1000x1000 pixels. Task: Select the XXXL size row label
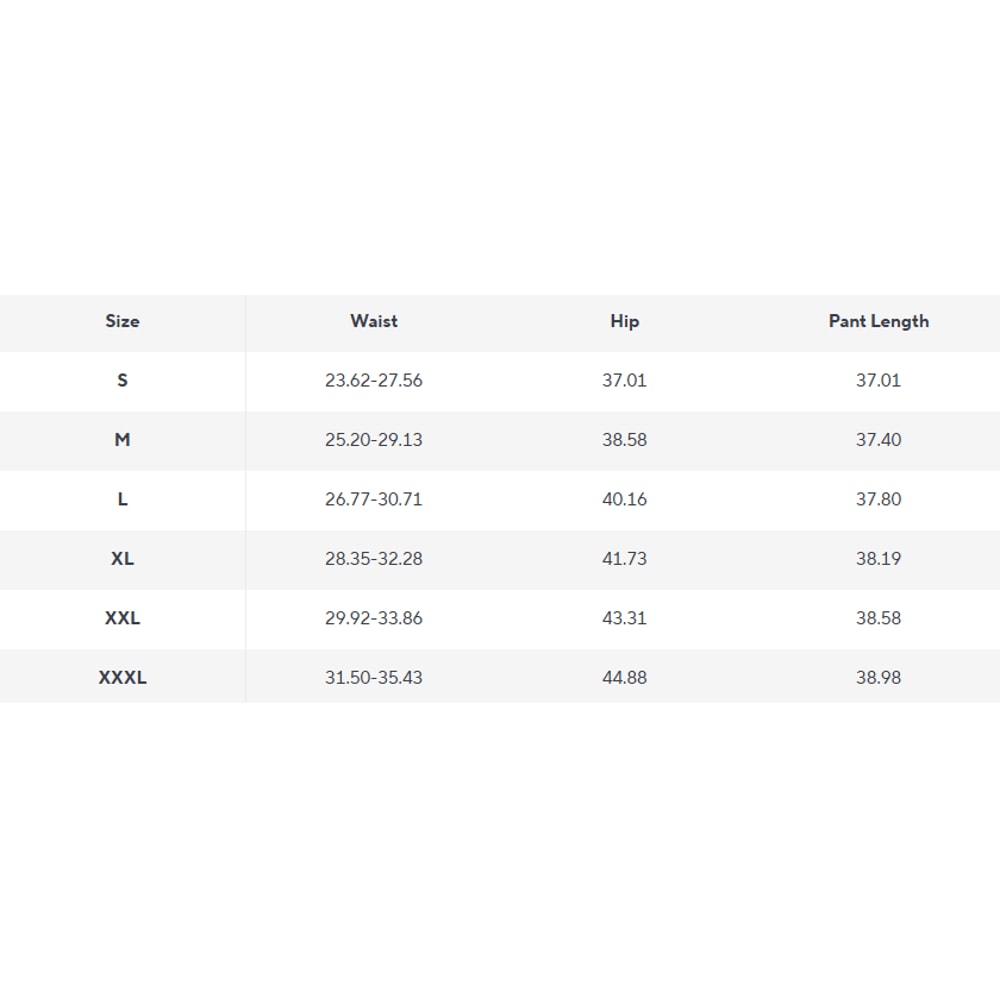point(122,677)
